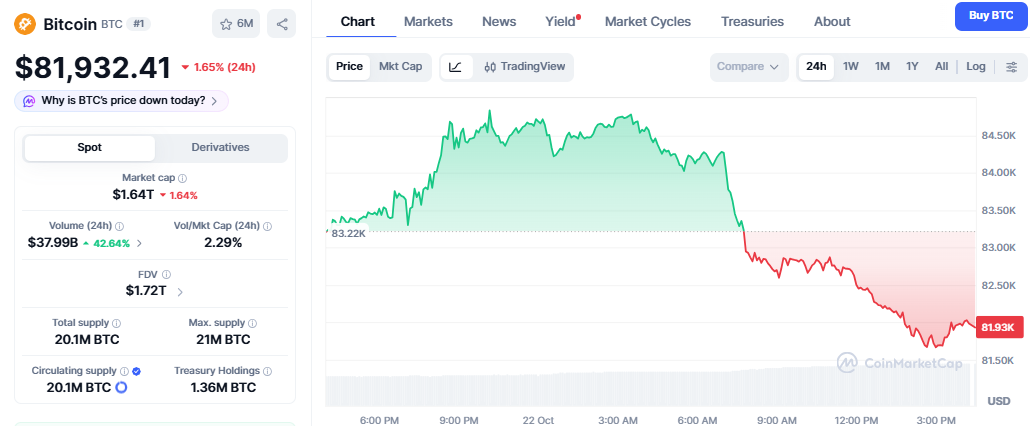Open the Compare dropdown
The height and width of the screenshot is (426, 1030).
(749, 67)
